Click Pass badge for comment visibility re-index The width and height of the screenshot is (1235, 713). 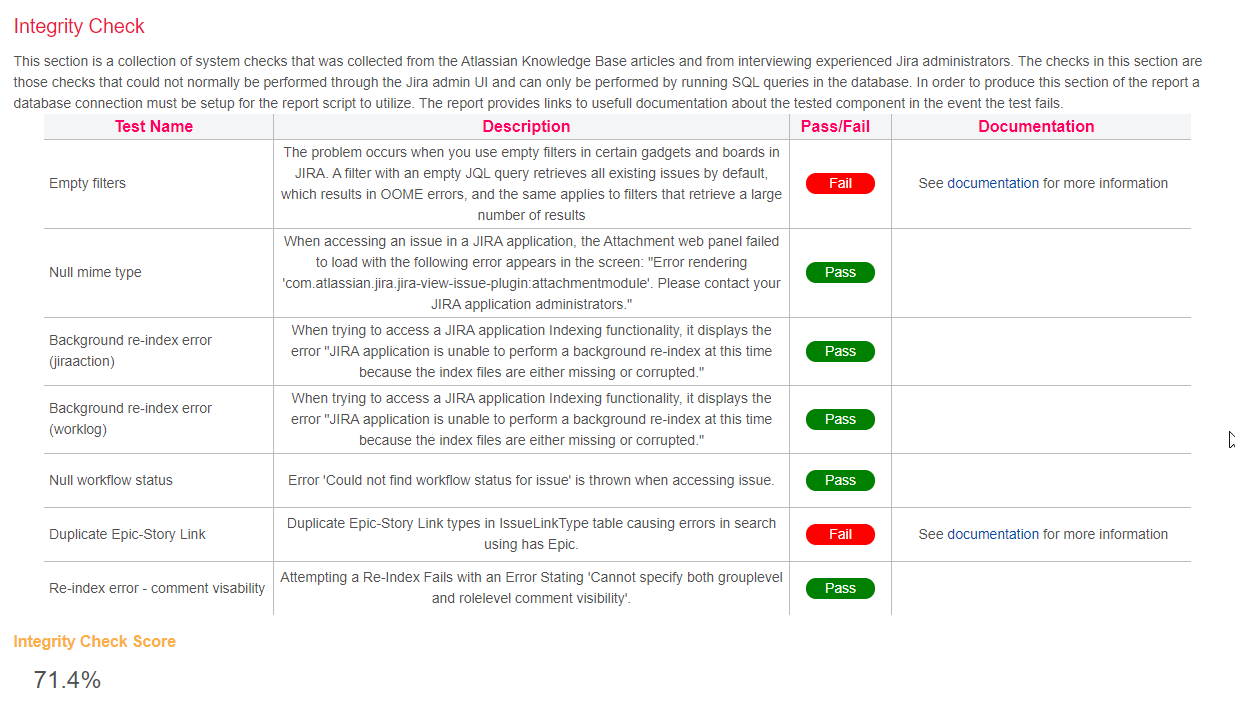click(x=840, y=588)
